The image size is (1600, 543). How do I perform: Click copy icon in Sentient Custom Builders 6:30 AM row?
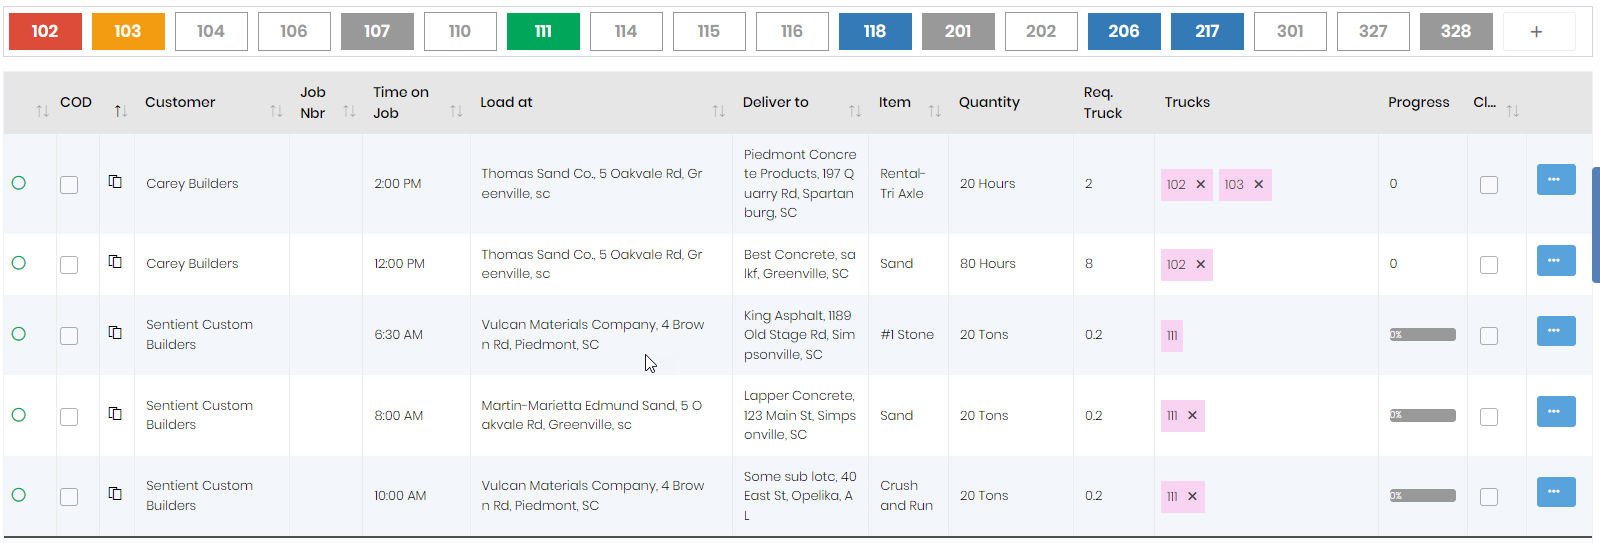pos(115,333)
